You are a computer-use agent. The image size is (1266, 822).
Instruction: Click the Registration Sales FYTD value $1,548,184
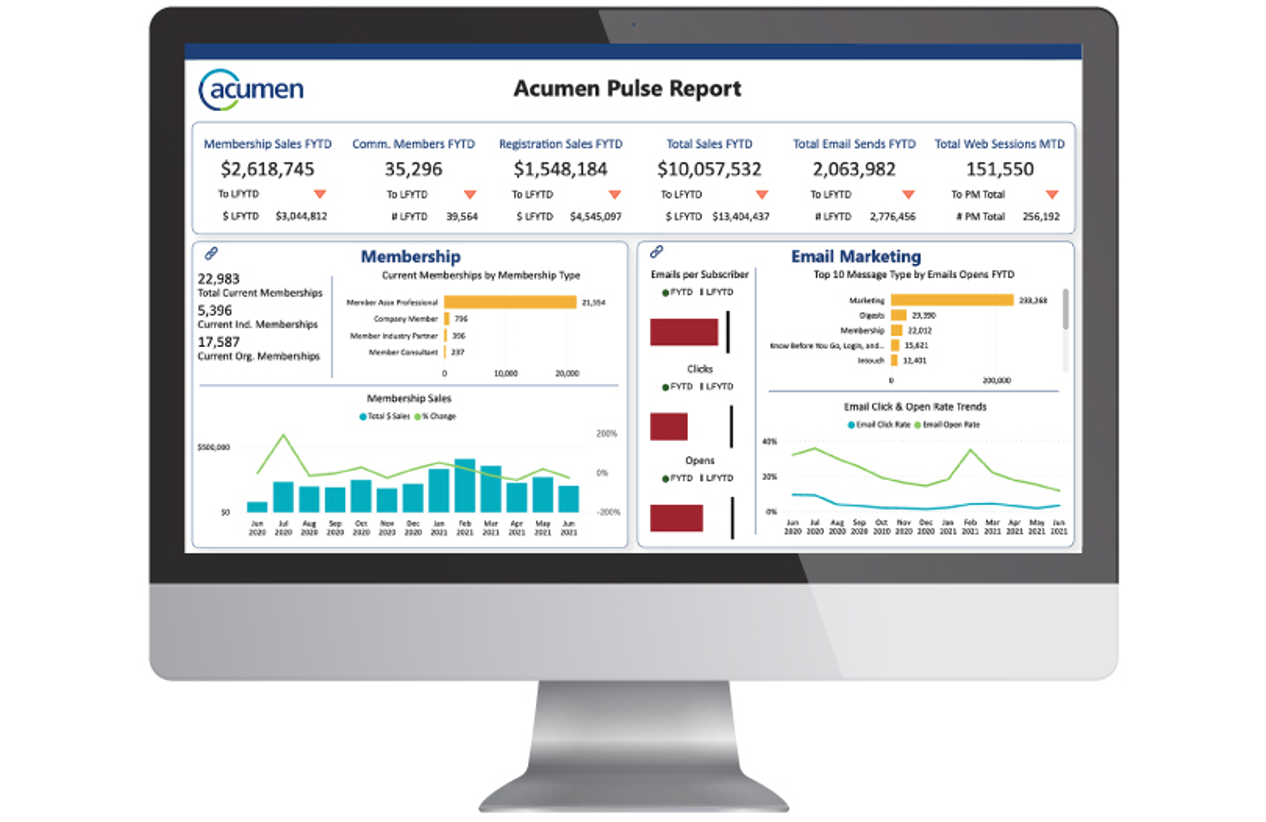[560, 169]
